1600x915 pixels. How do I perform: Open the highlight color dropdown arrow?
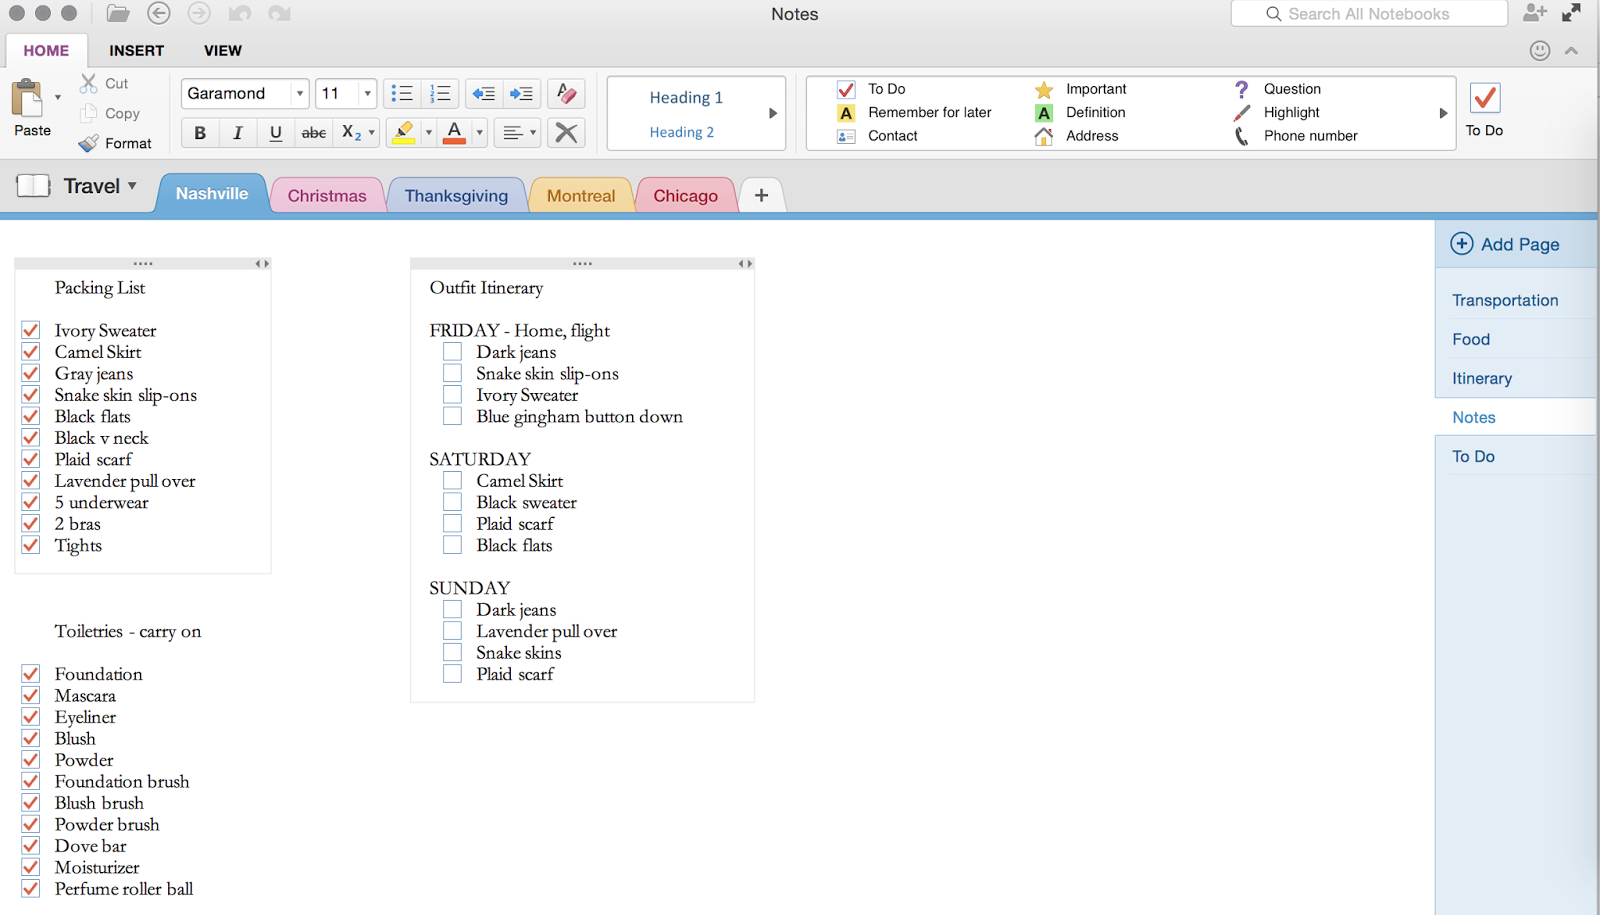(429, 132)
